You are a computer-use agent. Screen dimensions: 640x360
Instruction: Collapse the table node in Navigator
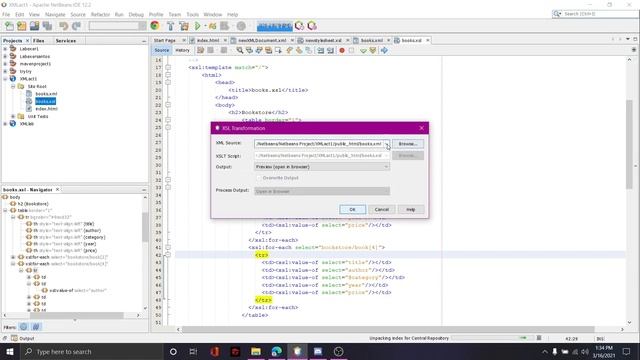click(x=5, y=210)
